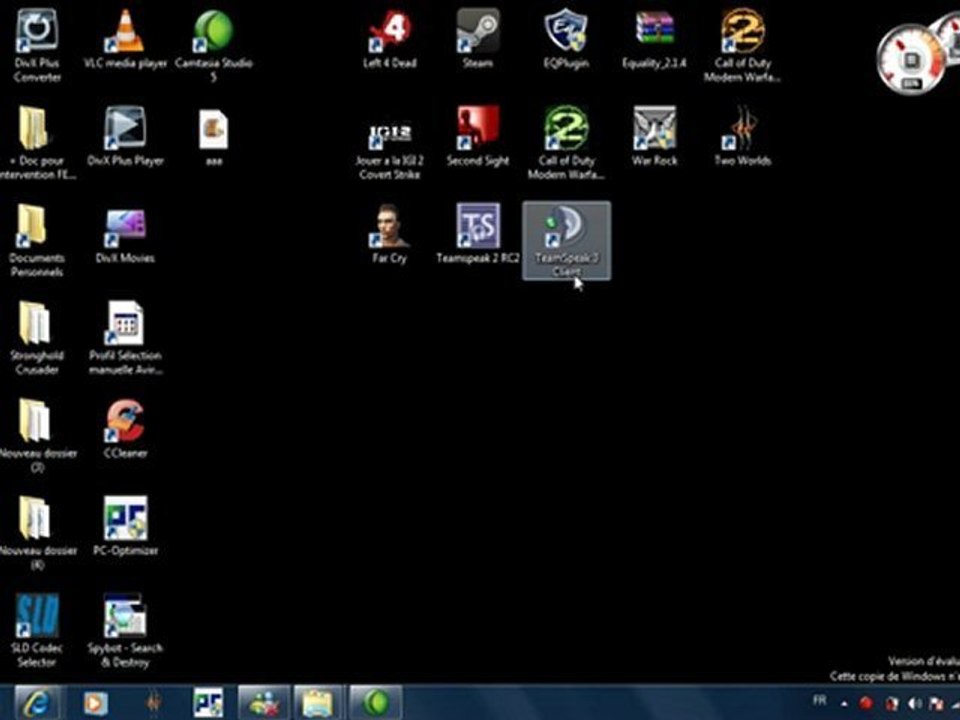Click the FR language indicator
Image resolution: width=960 pixels, height=720 pixels.
pos(819,700)
